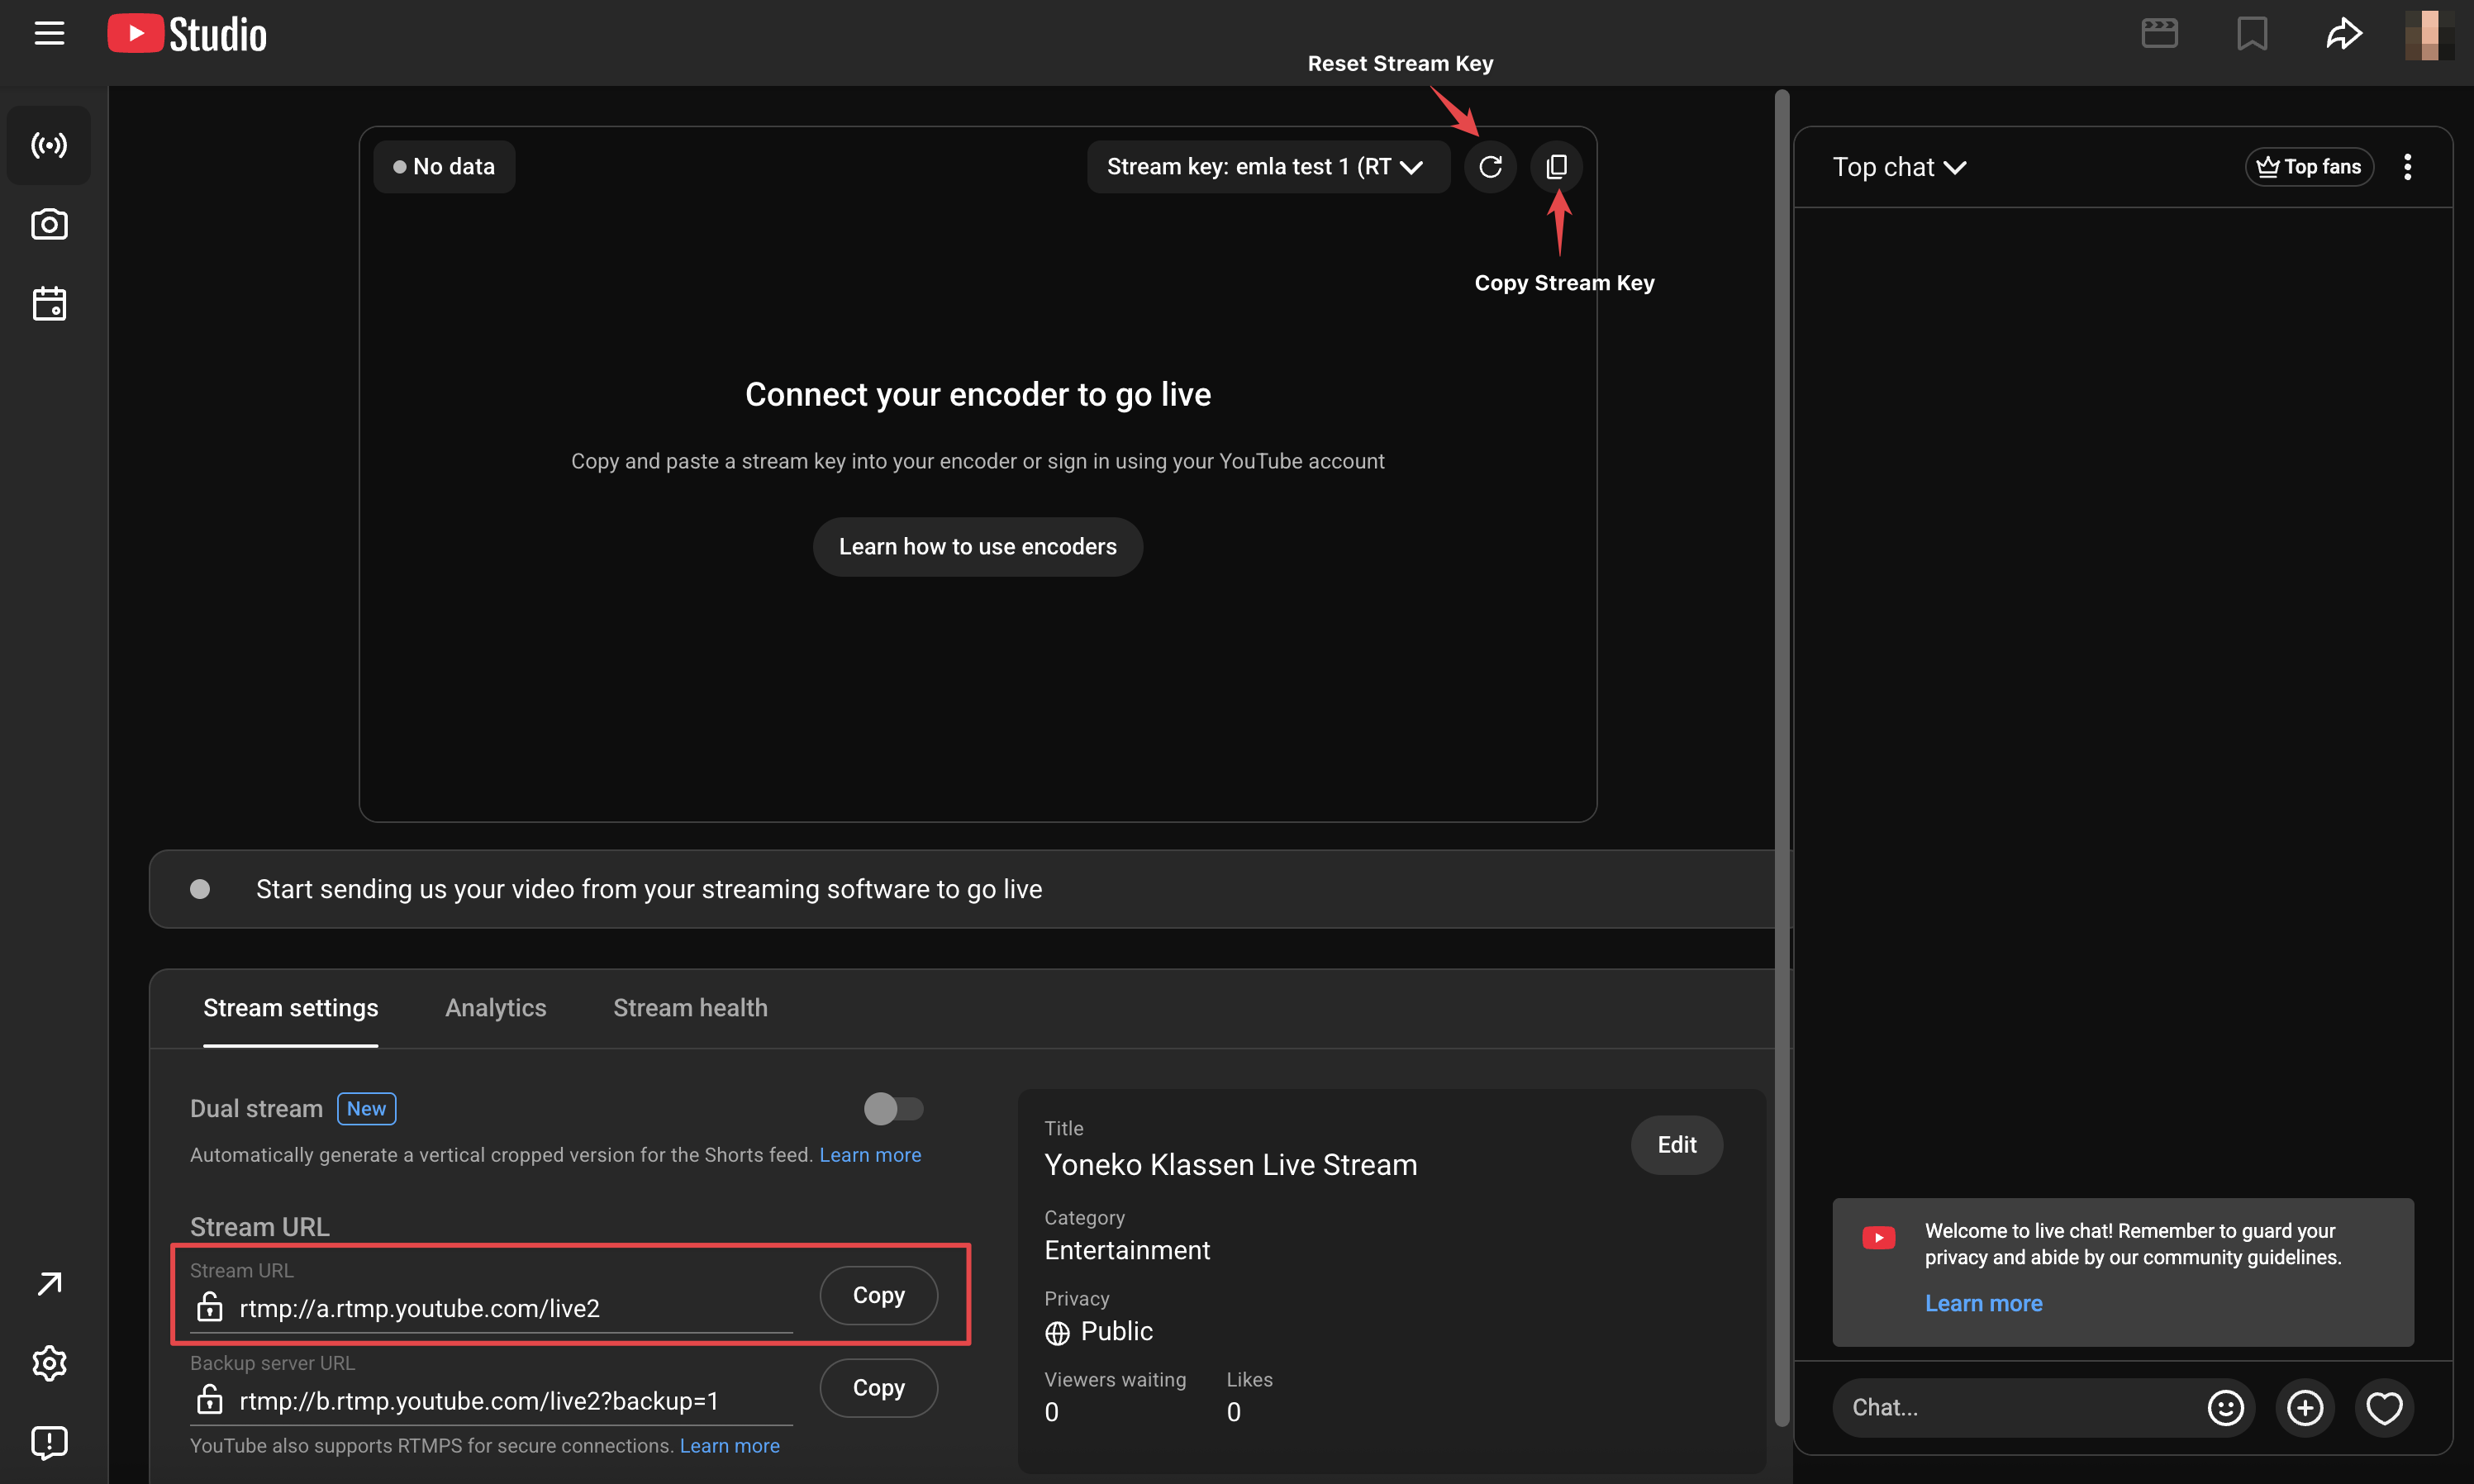Copy the stream key with clipboard icon
Screen dimensions: 2474x1484
pos(1556,166)
